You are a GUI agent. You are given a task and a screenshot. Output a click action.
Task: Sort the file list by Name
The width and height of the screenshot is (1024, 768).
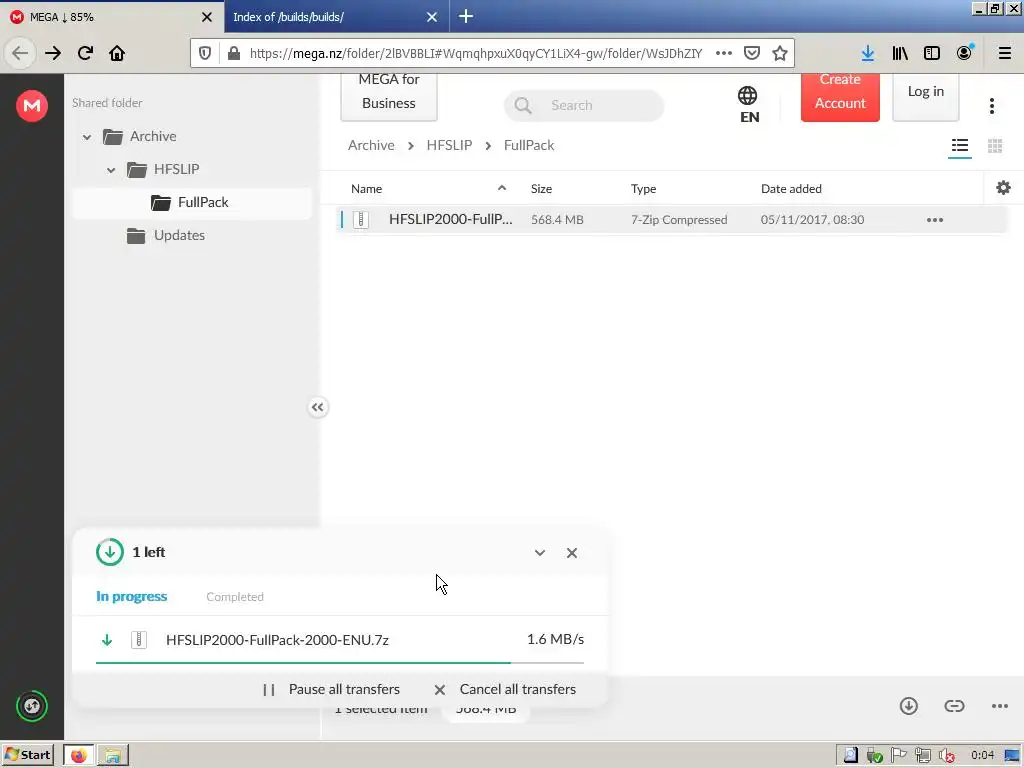coord(366,189)
